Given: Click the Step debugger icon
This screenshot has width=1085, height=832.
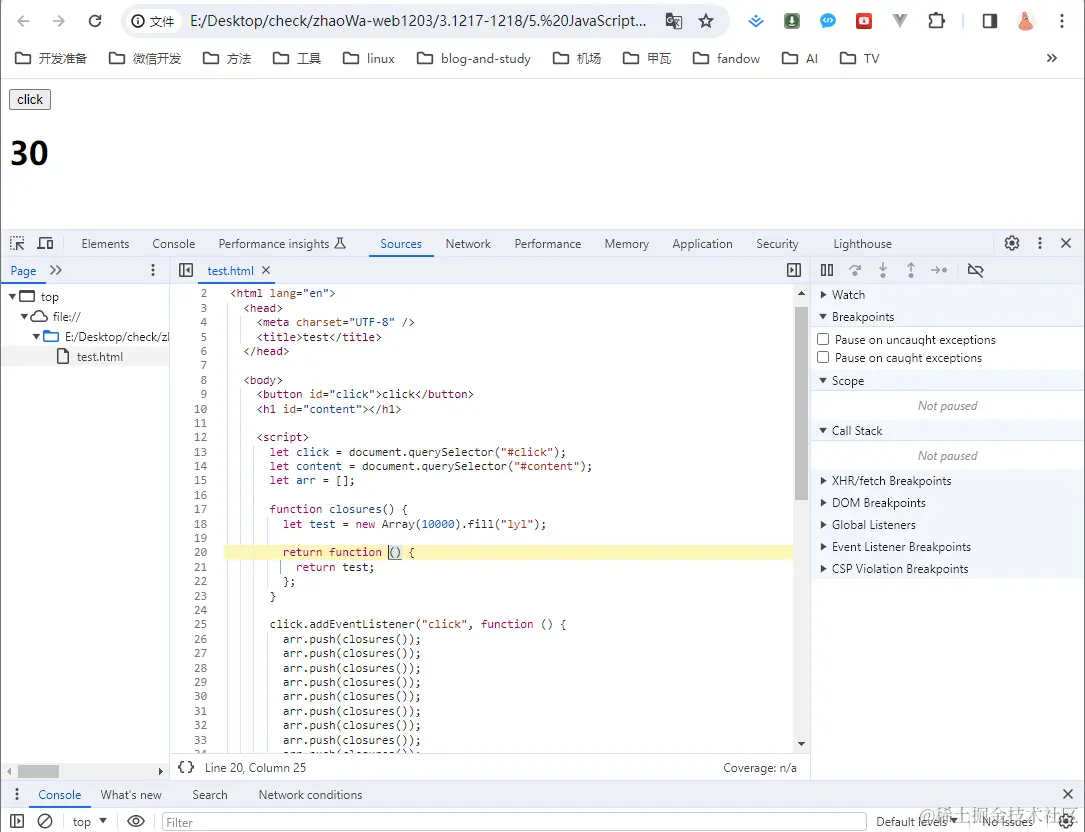Looking at the screenshot, I should click(x=939, y=270).
